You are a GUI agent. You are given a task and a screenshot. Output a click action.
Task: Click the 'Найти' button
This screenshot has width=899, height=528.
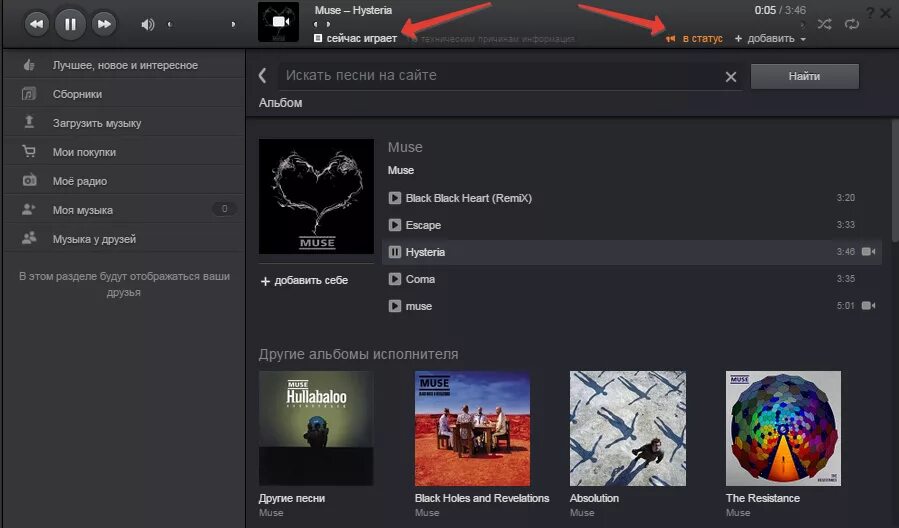point(804,76)
